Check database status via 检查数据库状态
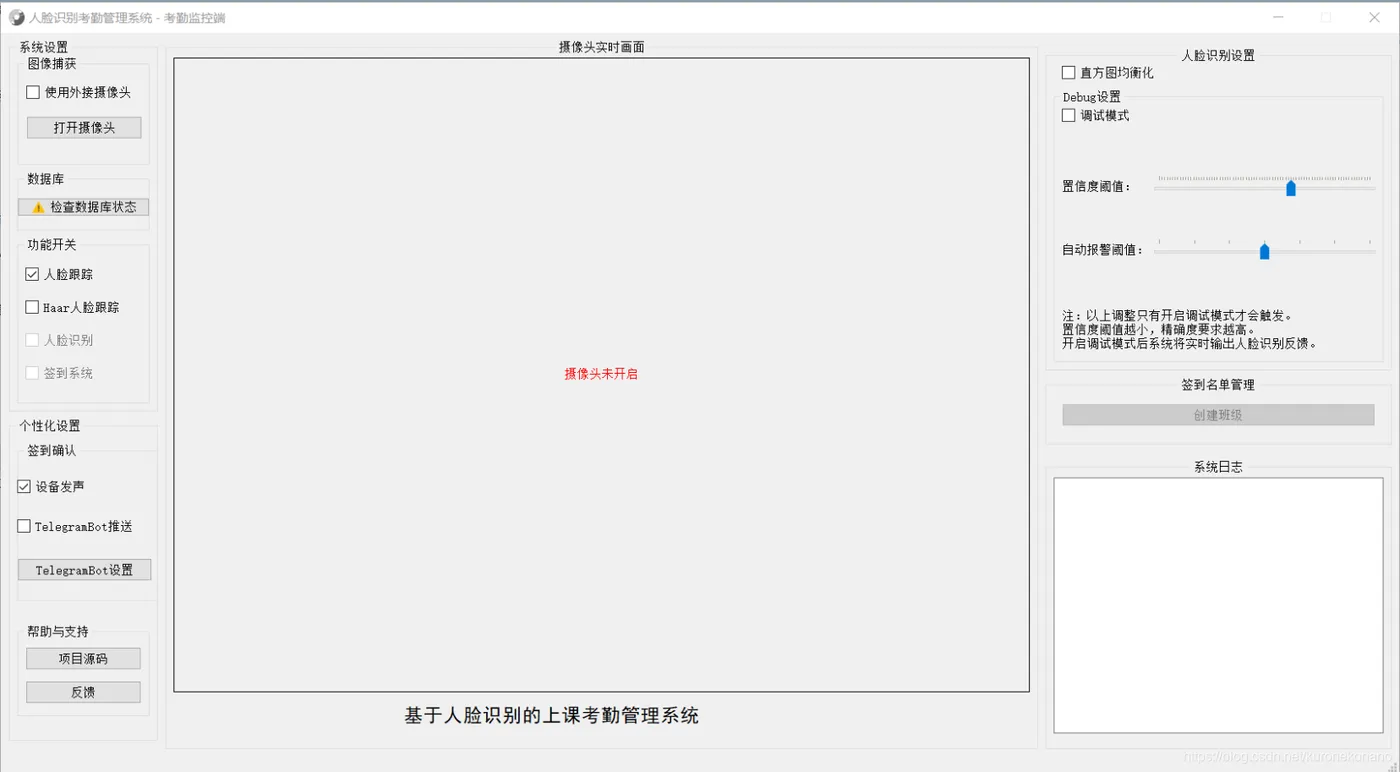1400x772 pixels. pos(83,206)
